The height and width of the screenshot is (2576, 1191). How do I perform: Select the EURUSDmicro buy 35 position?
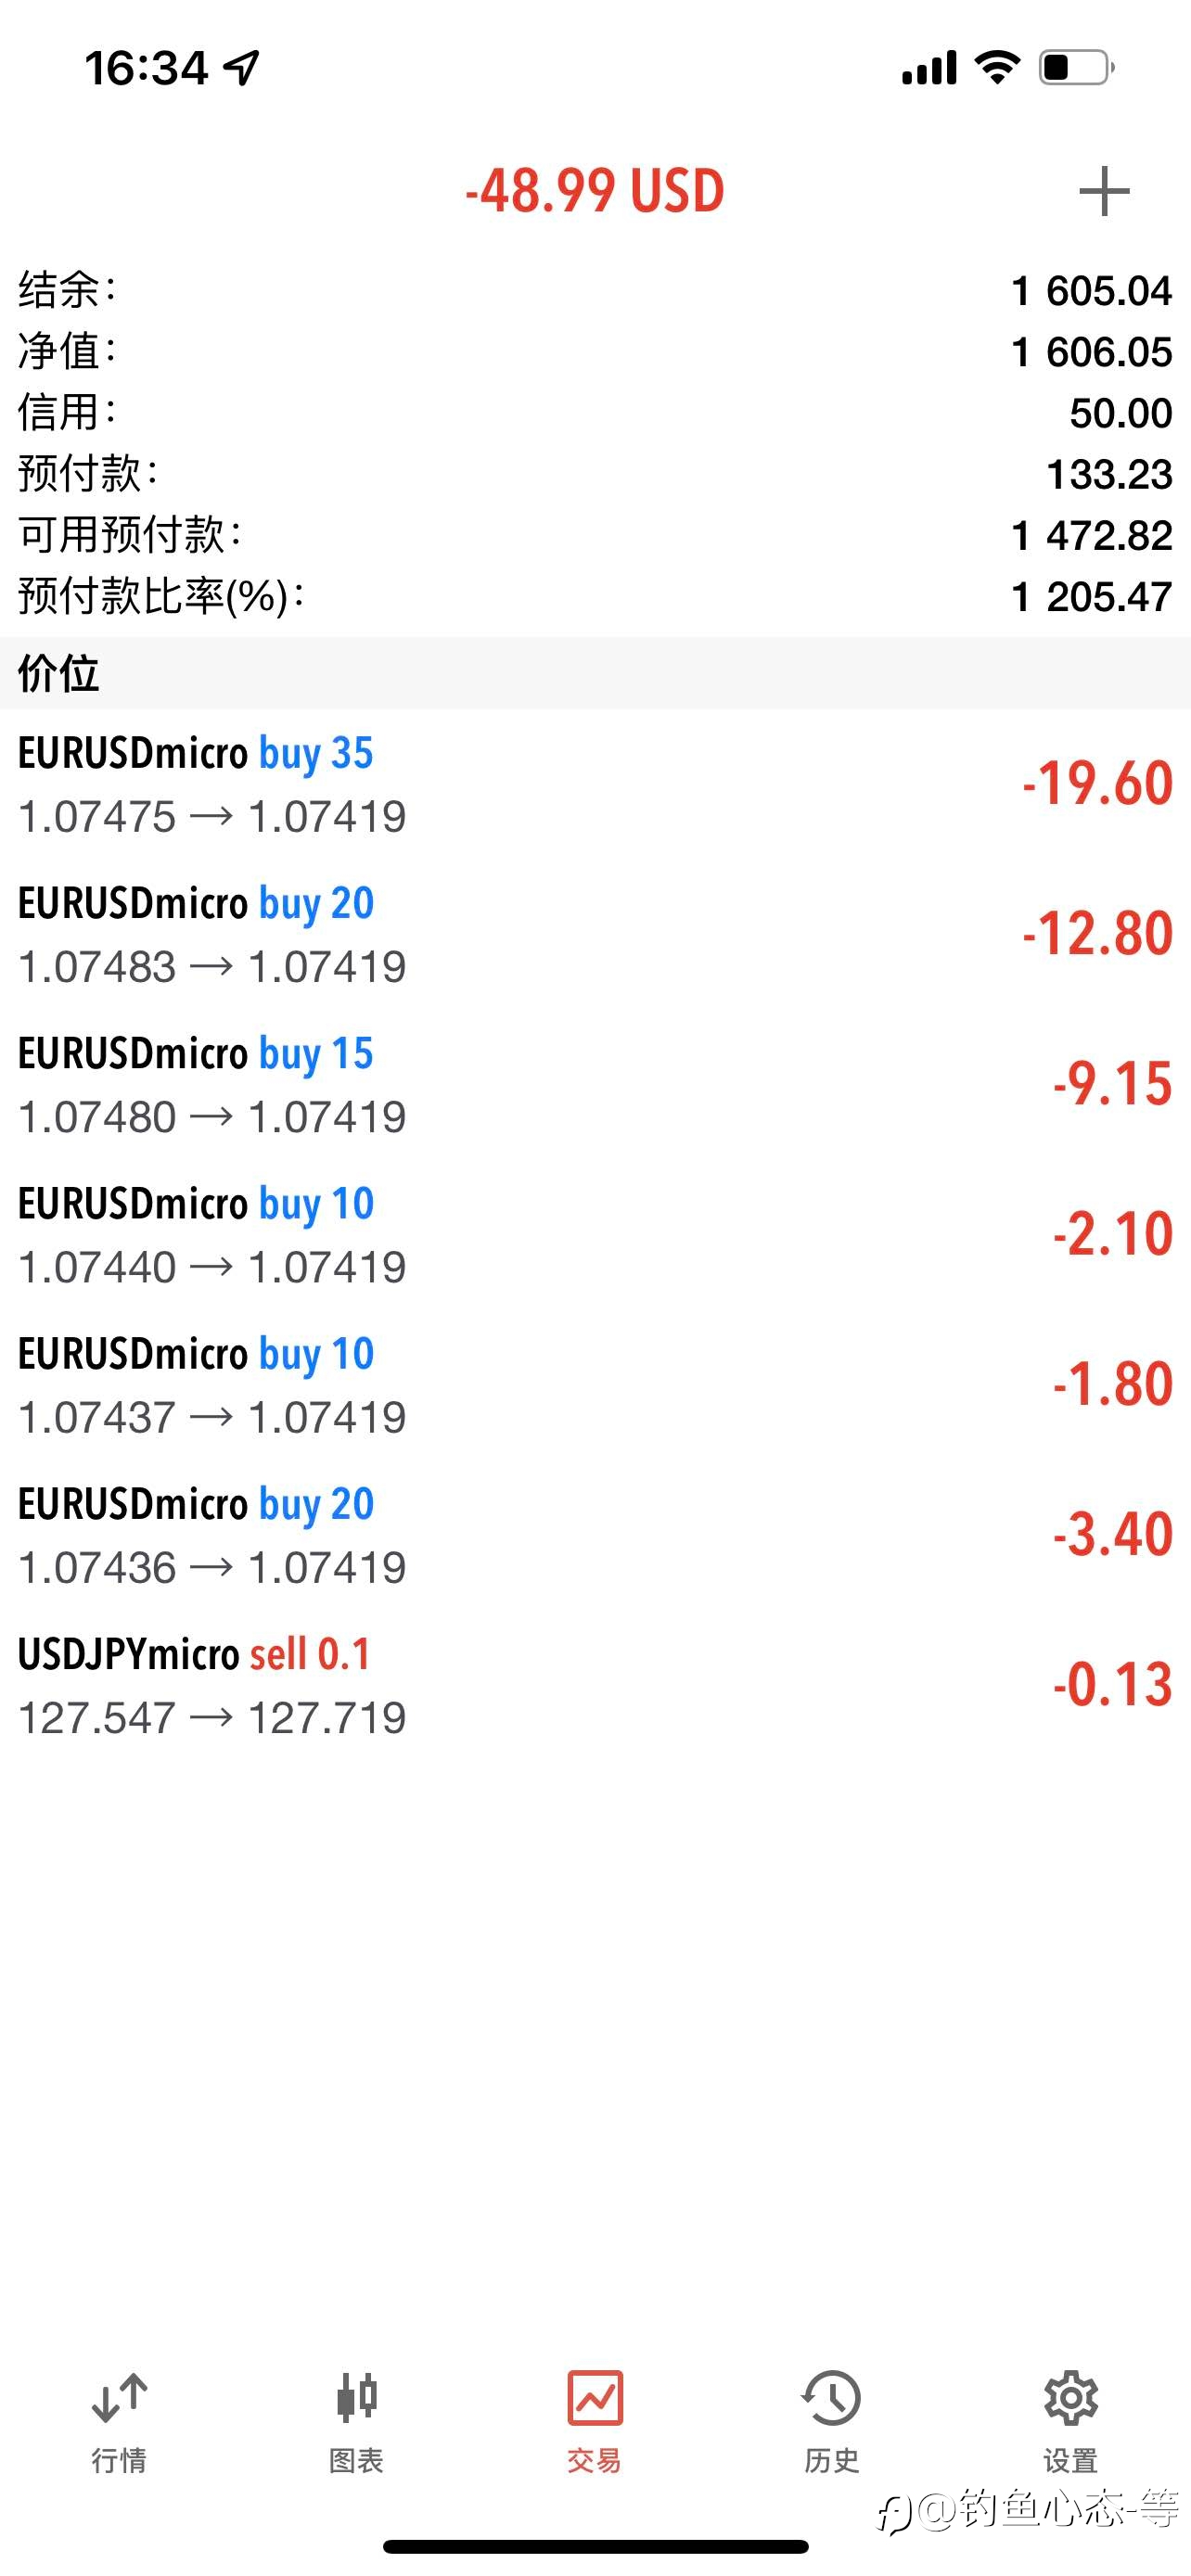(x=595, y=784)
